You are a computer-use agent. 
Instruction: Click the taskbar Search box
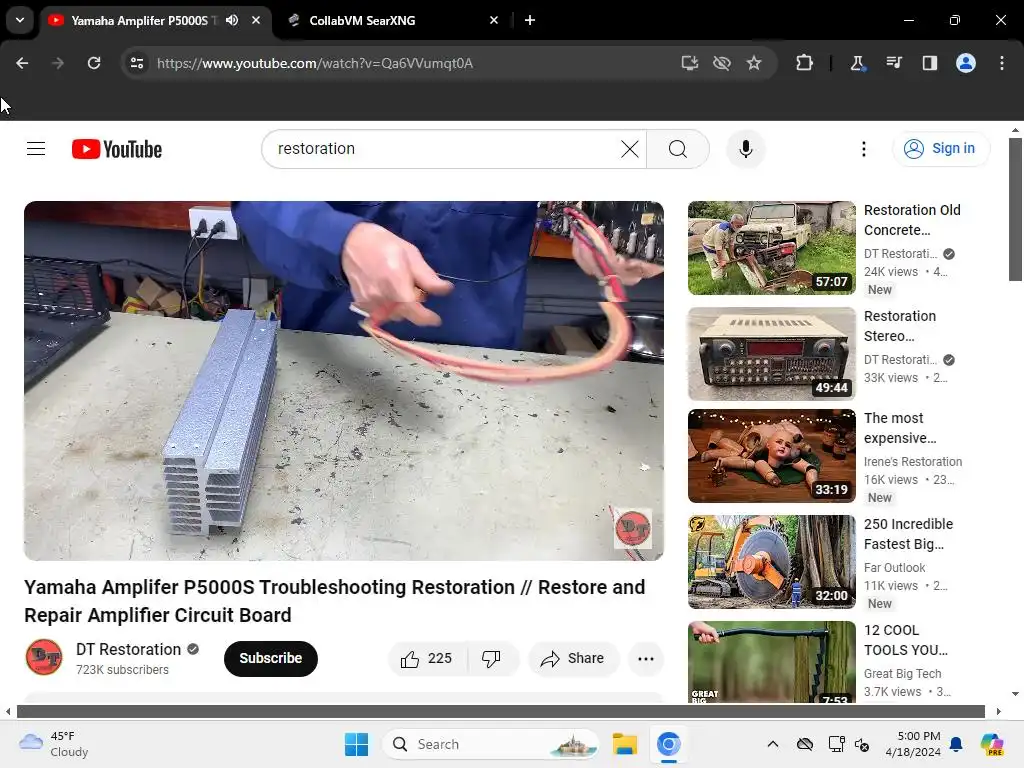click(x=491, y=744)
